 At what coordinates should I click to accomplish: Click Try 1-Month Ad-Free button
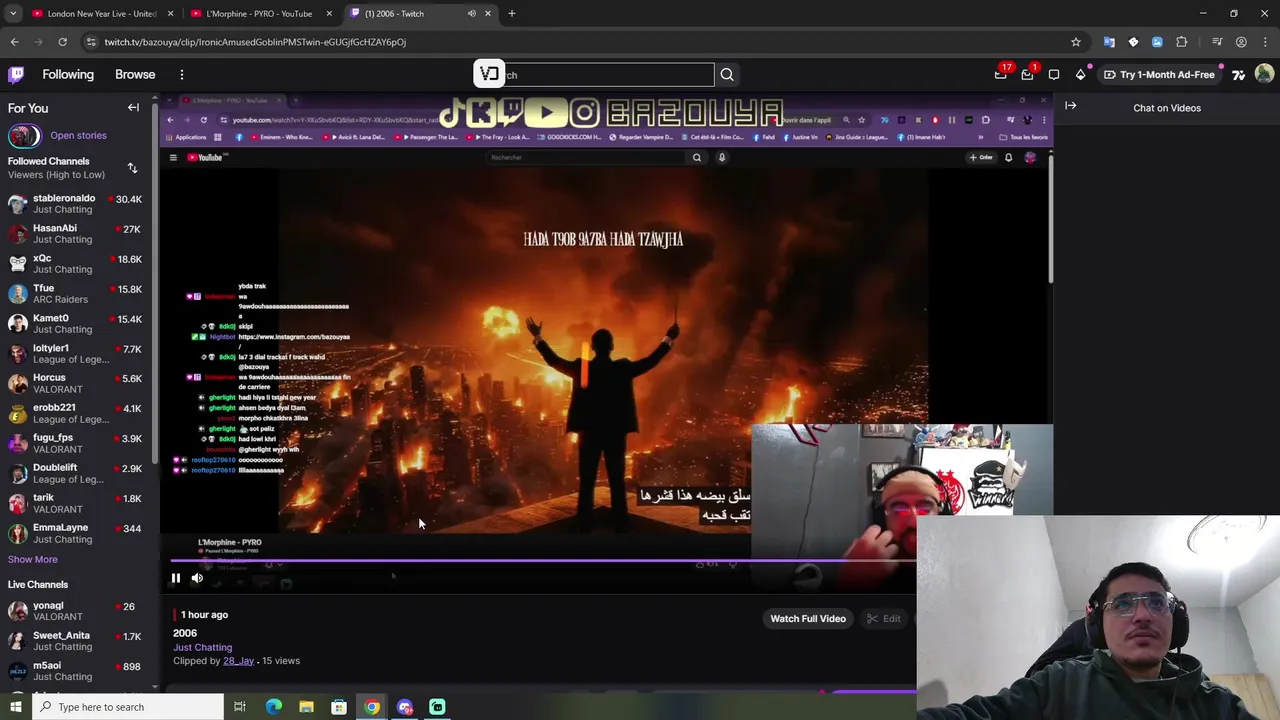(1159, 75)
